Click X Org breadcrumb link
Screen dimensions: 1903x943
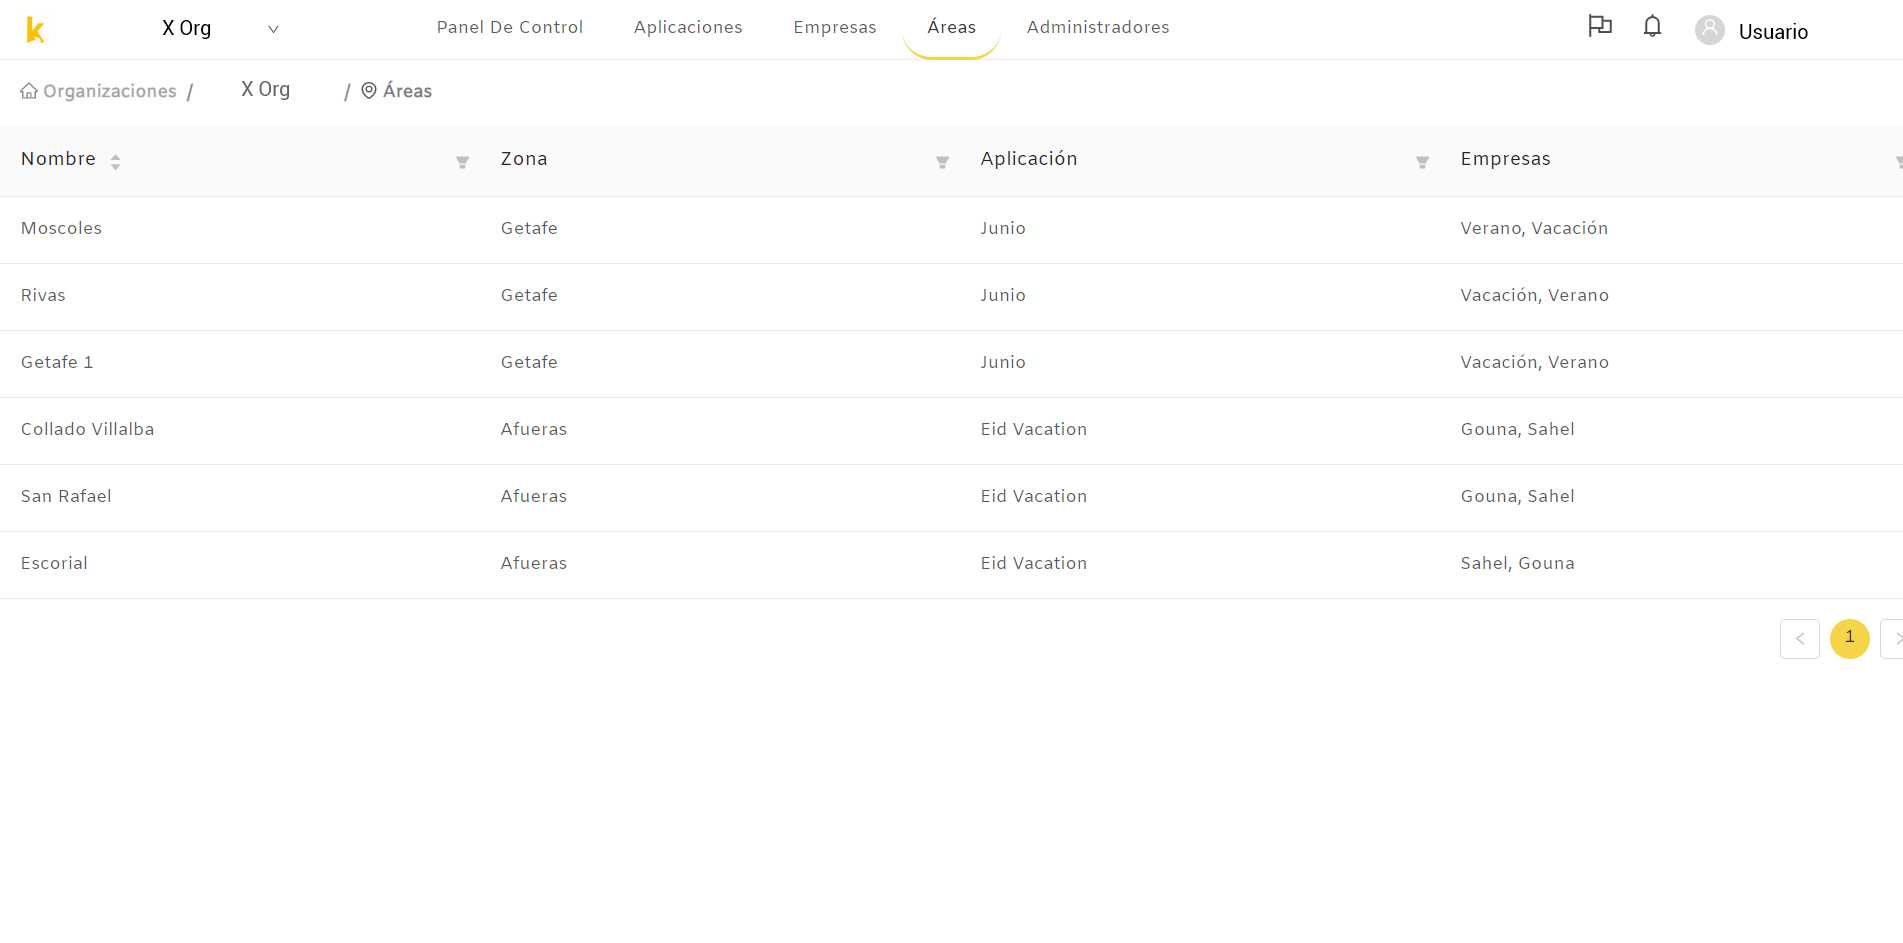266,89
